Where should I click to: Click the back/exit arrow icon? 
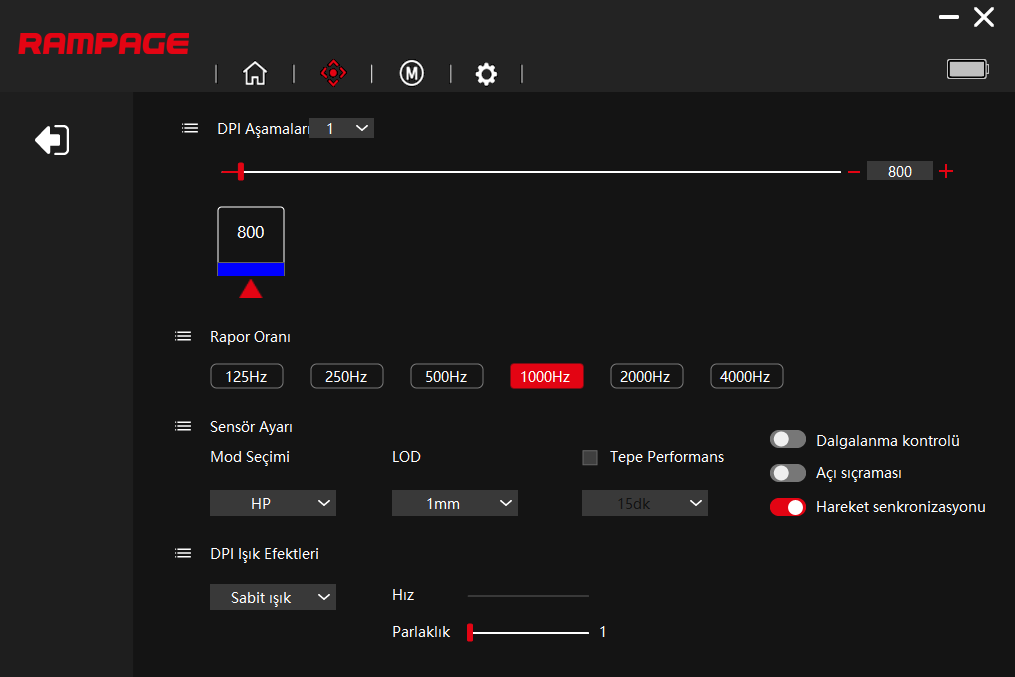(52, 140)
